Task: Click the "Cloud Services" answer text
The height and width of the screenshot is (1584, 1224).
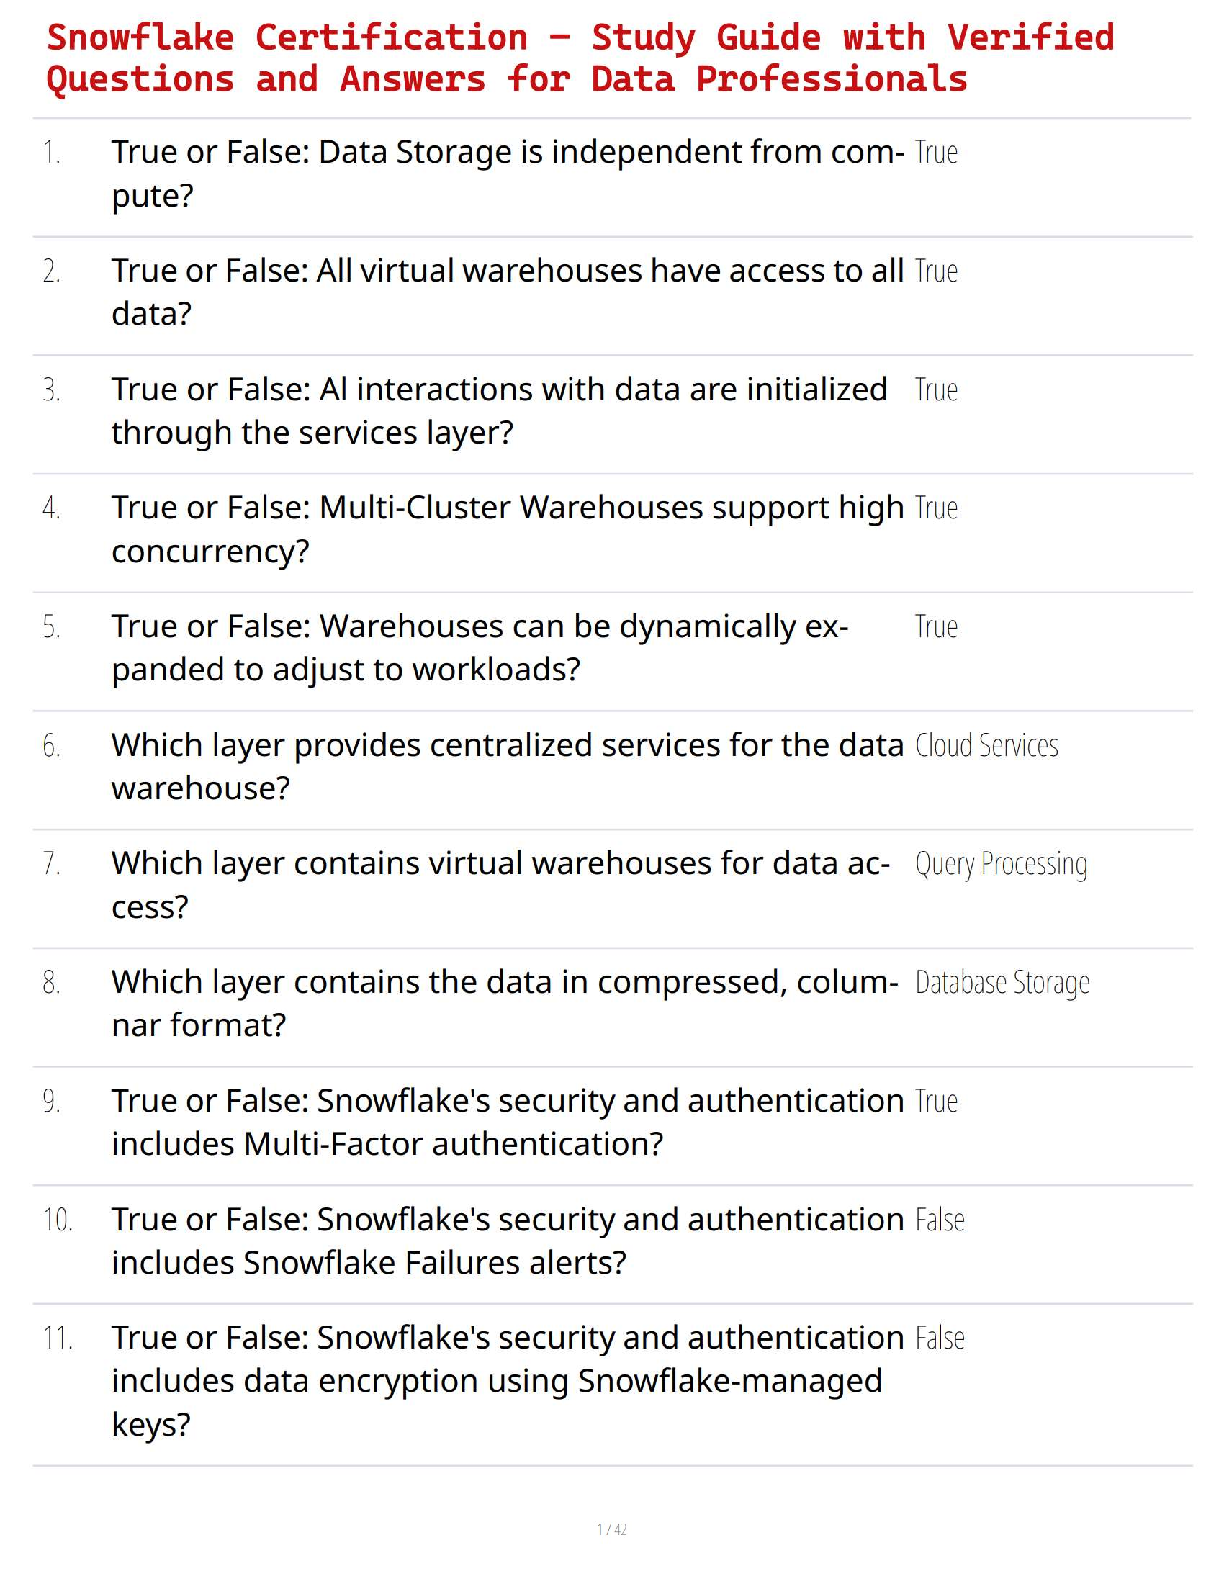Action: coord(986,746)
